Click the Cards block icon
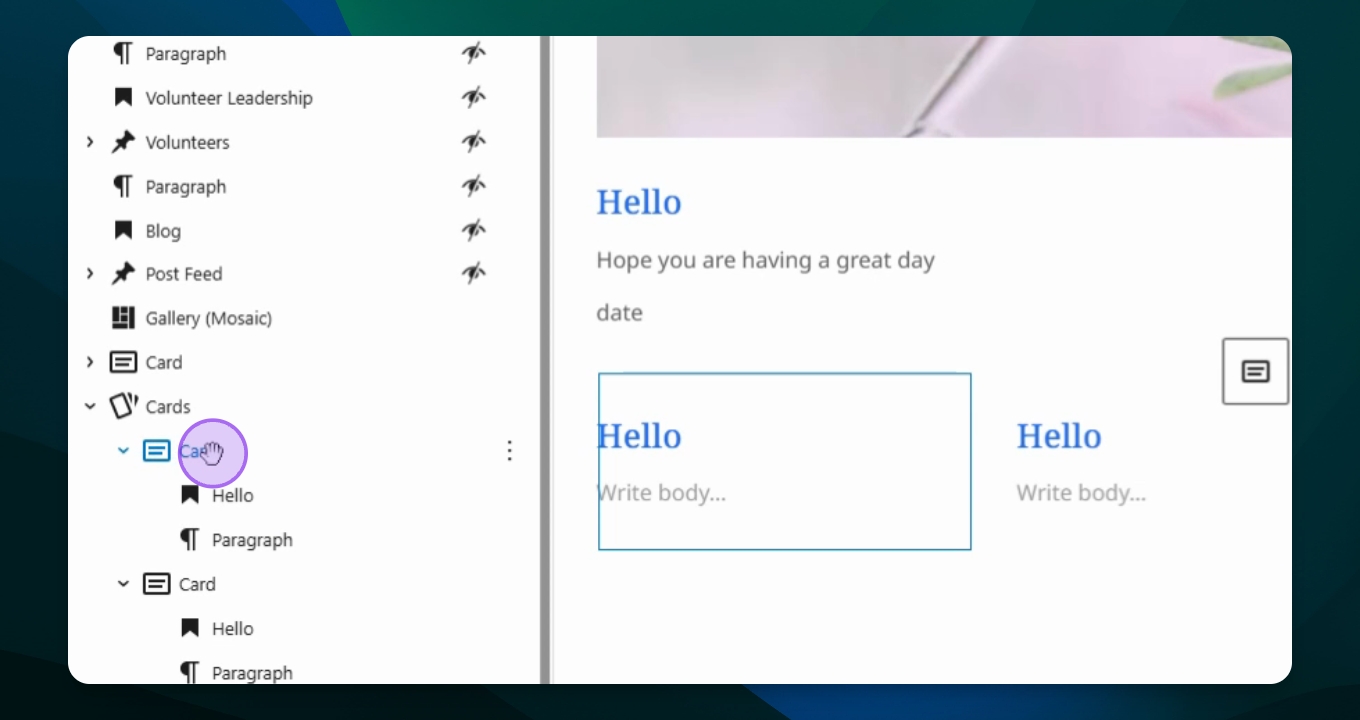This screenshot has width=1360, height=720. [x=124, y=406]
